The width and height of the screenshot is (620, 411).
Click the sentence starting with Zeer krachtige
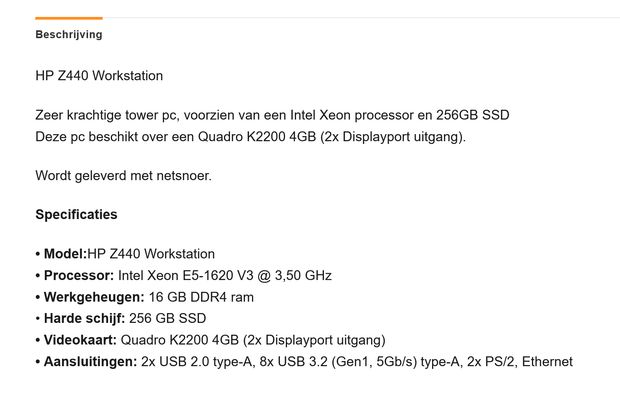pyautogui.click(x=272, y=115)
